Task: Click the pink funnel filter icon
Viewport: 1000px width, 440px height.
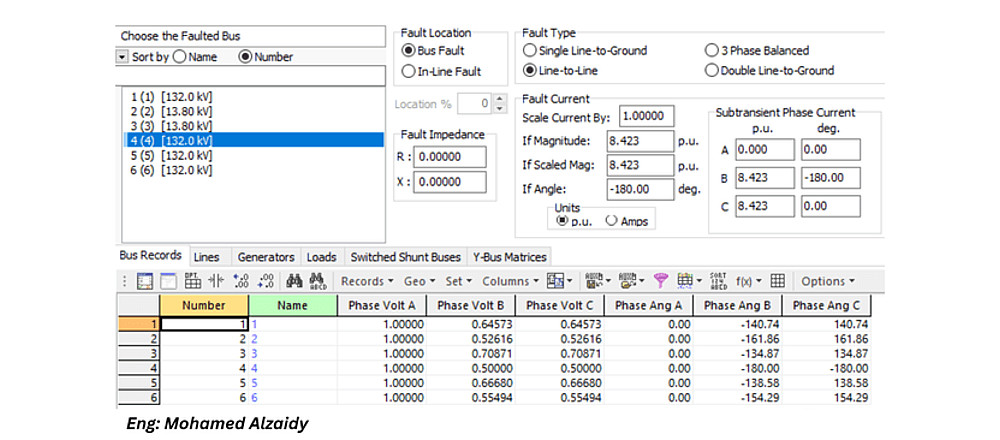Action: (x=662, y=281)
